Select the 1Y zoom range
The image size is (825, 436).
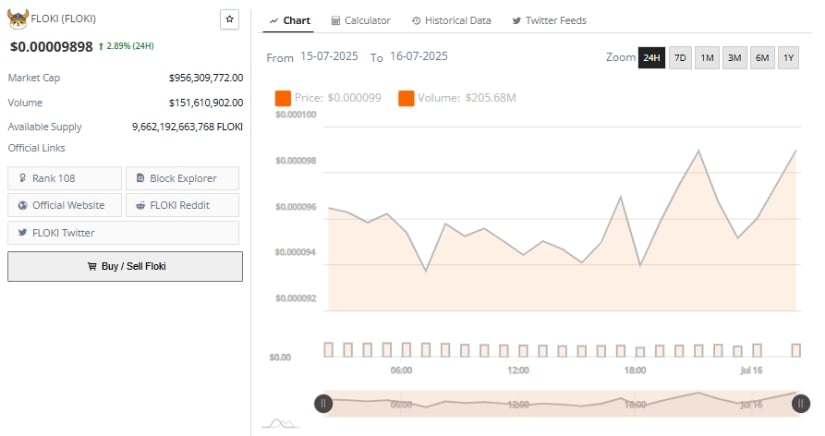coord(788,58)
